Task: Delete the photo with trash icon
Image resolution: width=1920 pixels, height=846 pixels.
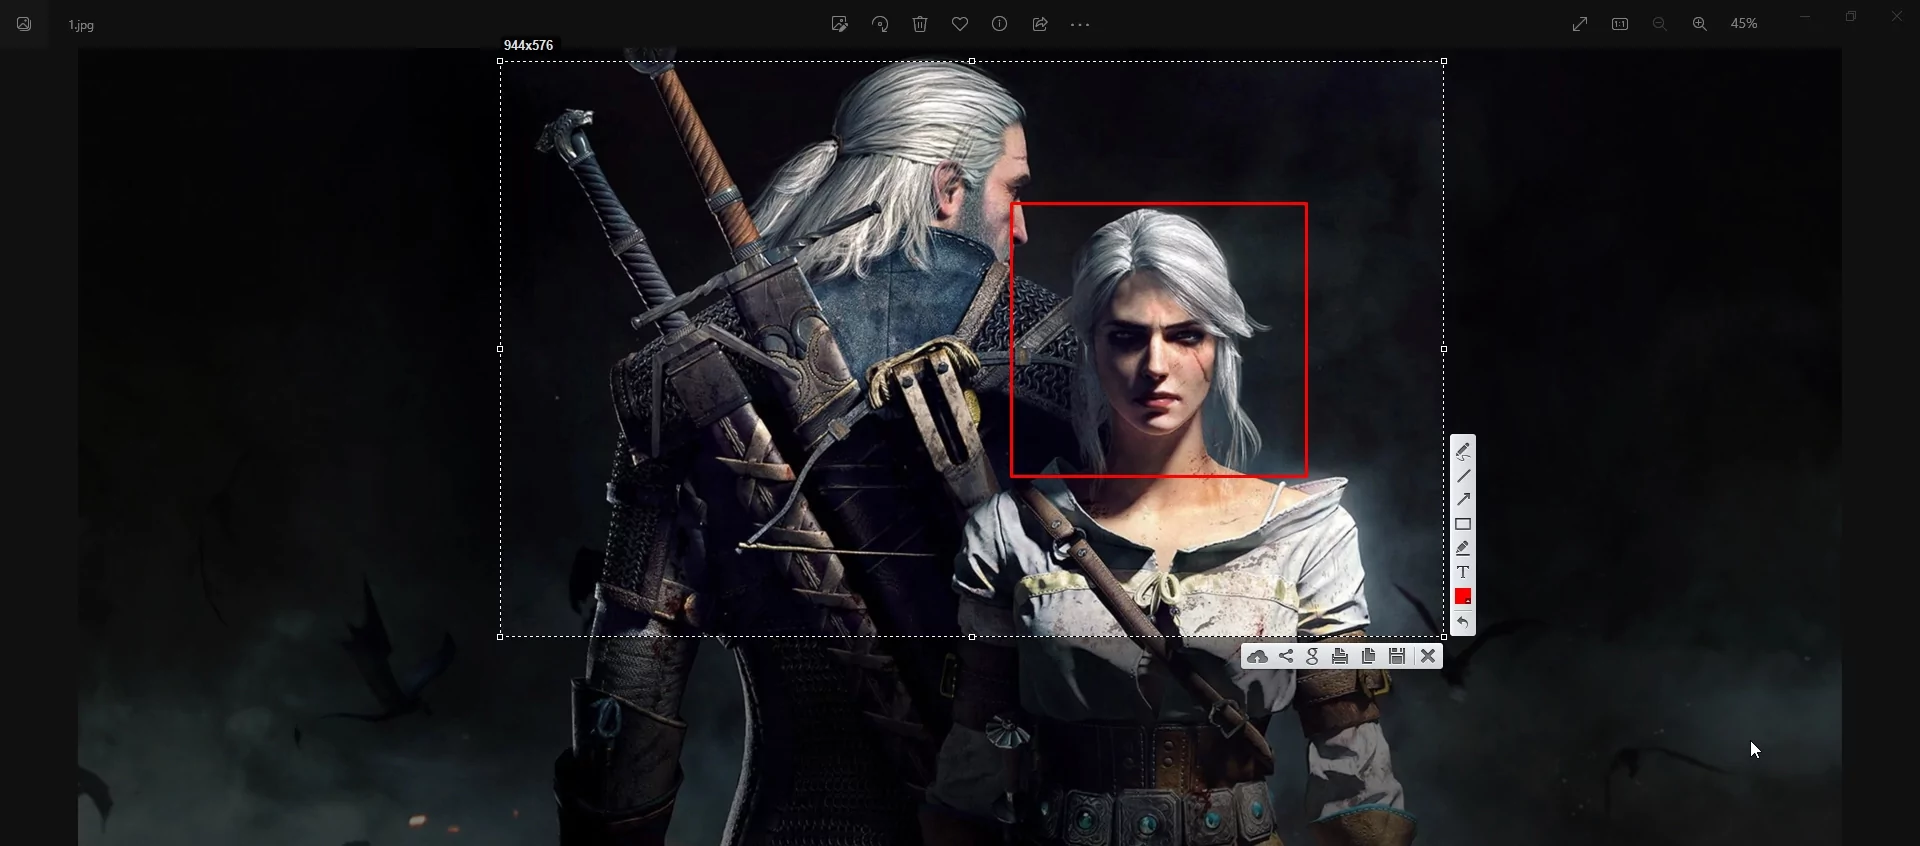Action: [920, 24]
